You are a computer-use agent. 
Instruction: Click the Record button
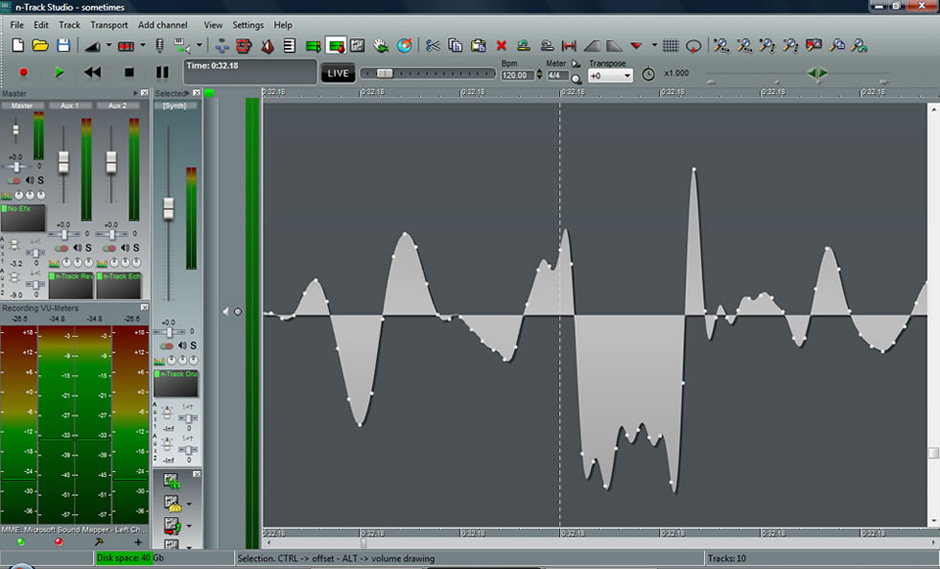coord(24,72)
